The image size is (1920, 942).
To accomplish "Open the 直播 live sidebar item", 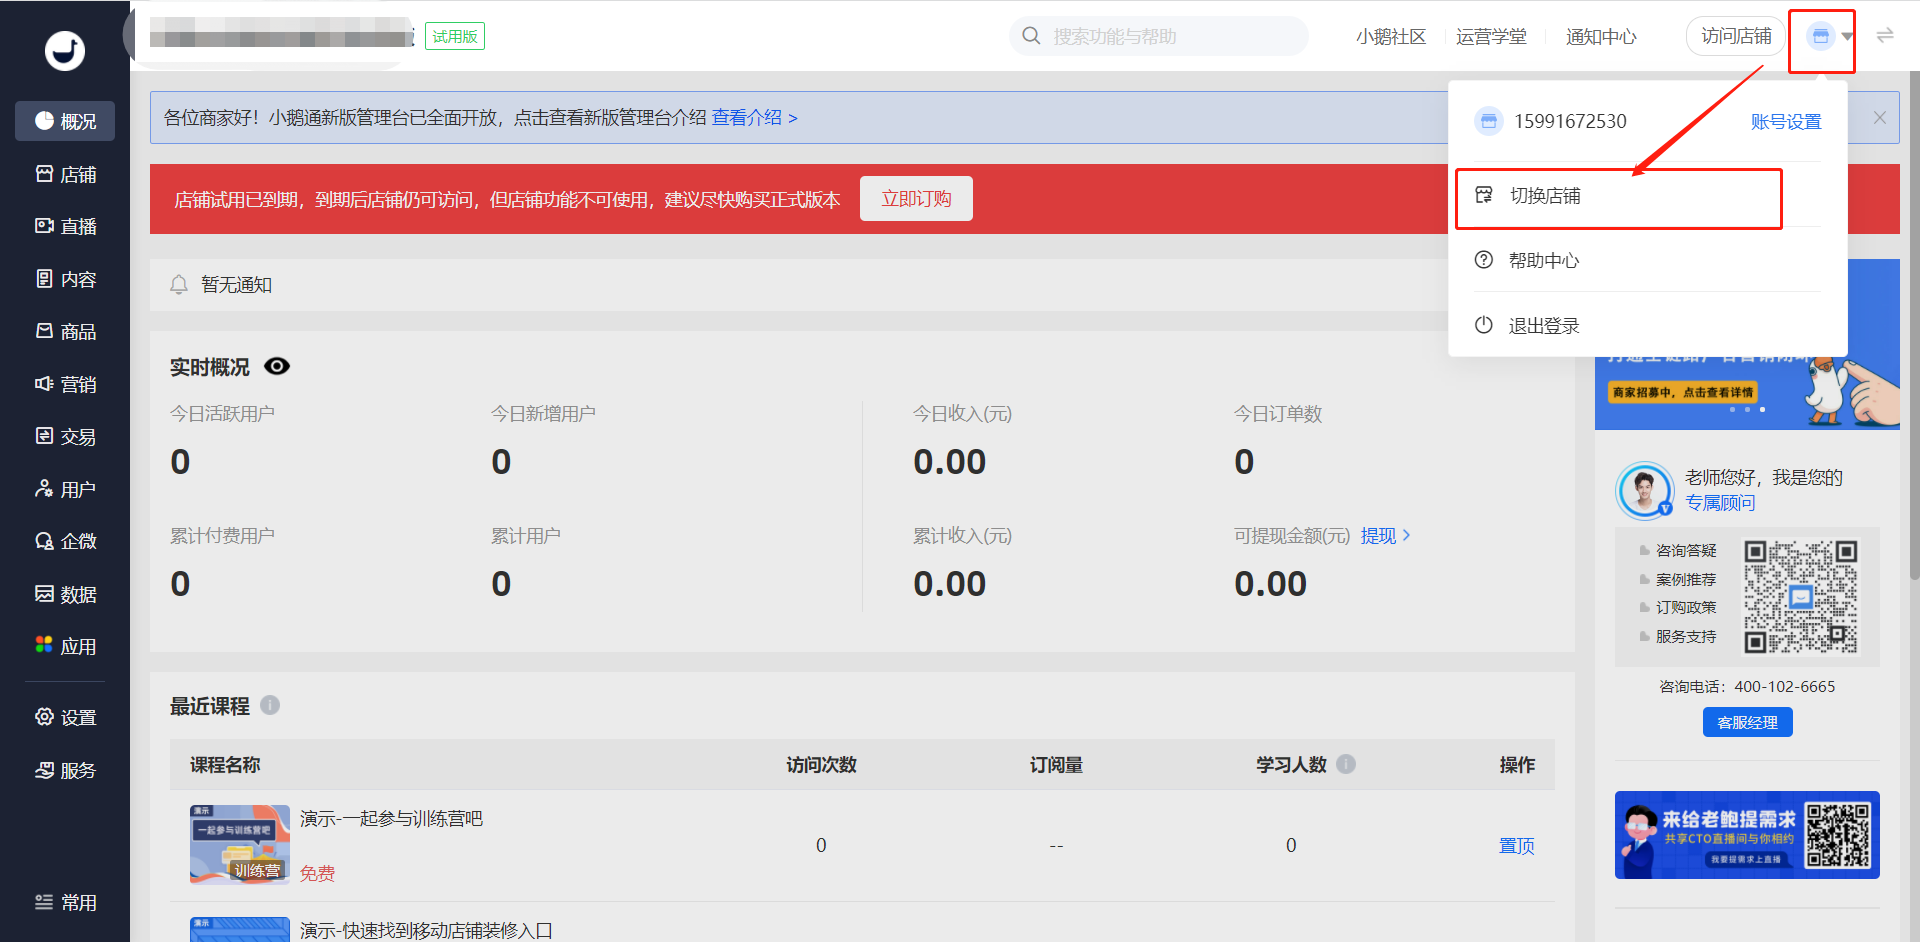I will (65, 227).
